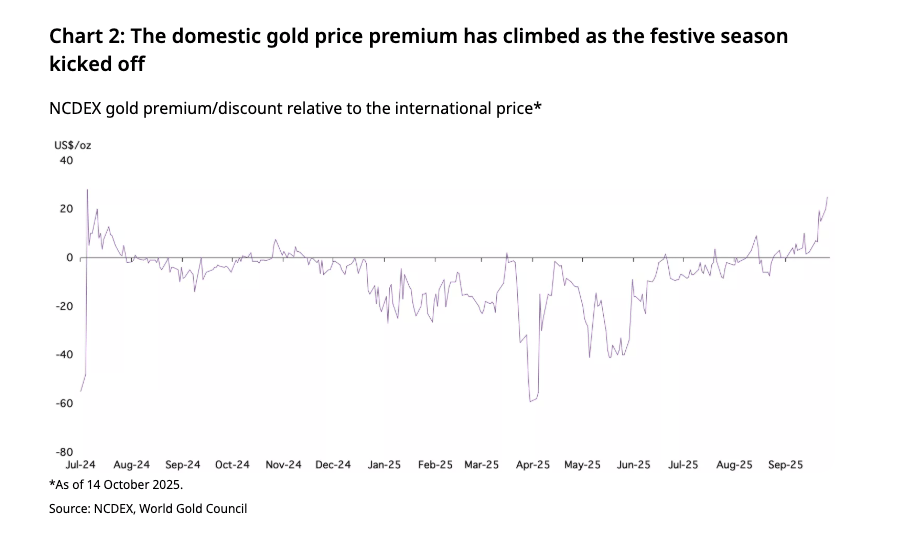
Task: Click the -60 y-axis tick label
Action: pos(64,403)
